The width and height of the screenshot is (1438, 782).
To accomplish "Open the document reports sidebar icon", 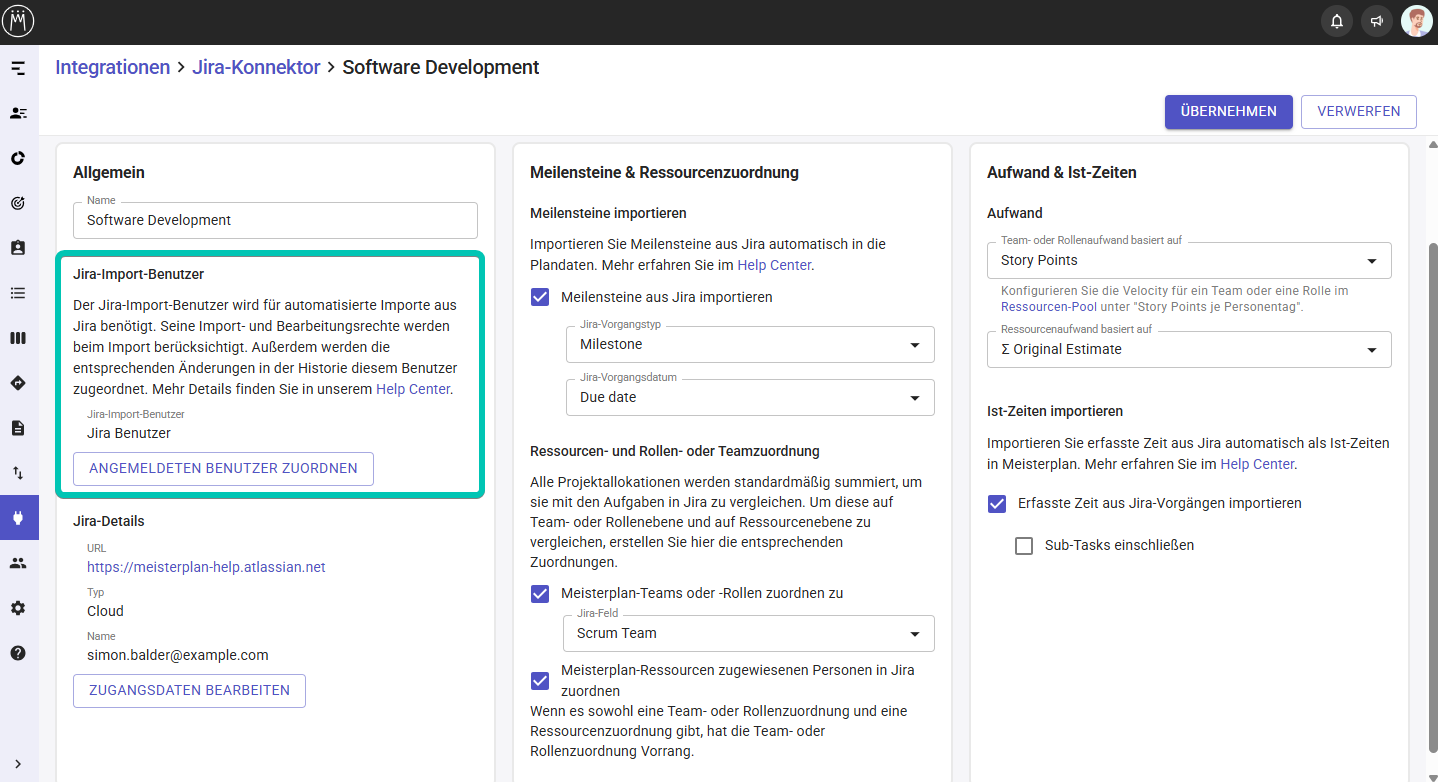I will click(18, 428).
